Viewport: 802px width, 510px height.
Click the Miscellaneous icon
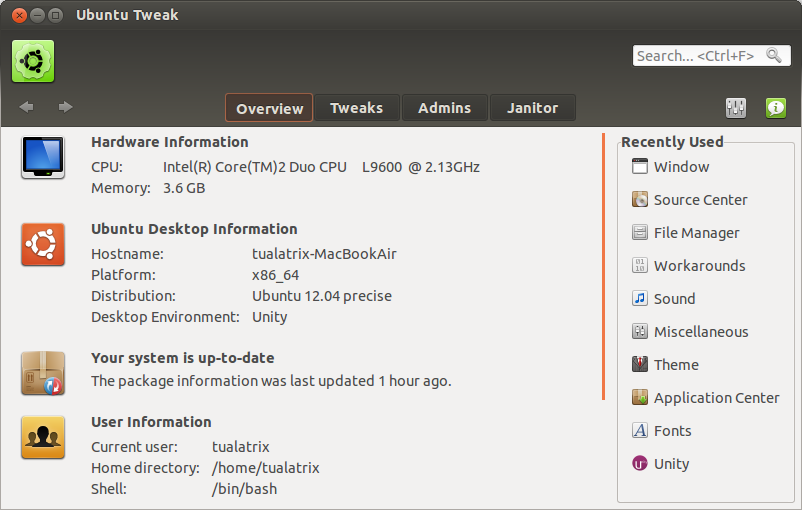pyautogui.click(x=640, y=331)
